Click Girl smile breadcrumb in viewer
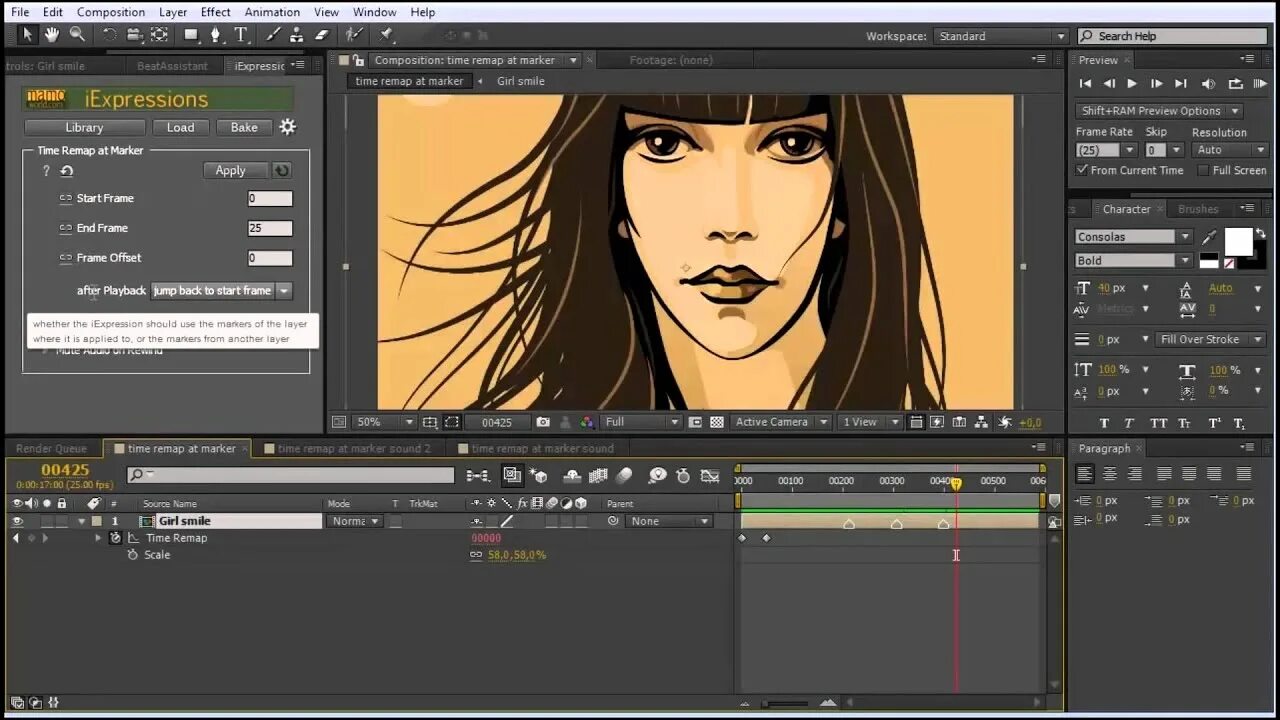 pos(521,81)
